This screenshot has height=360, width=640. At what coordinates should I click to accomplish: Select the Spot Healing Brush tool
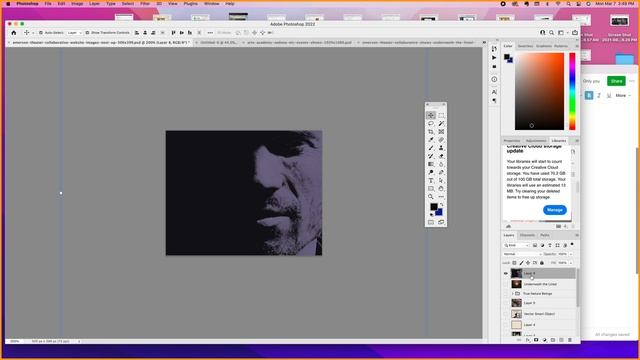(441, 140)
